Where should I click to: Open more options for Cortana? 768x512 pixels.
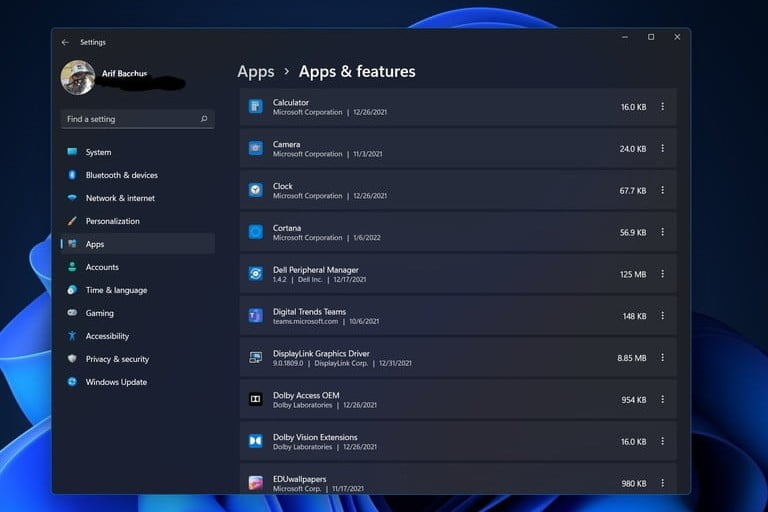(x=663, y=232)
